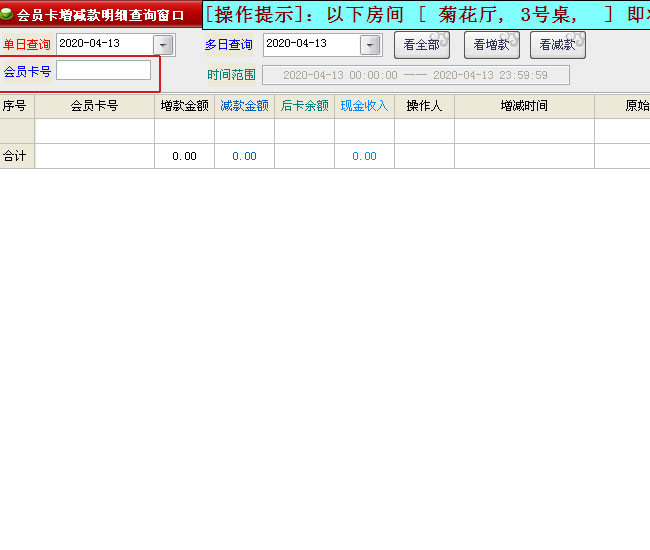The image size is (650, 550).
Task: Click the green window icon in title bar
Action: point(6,14)
